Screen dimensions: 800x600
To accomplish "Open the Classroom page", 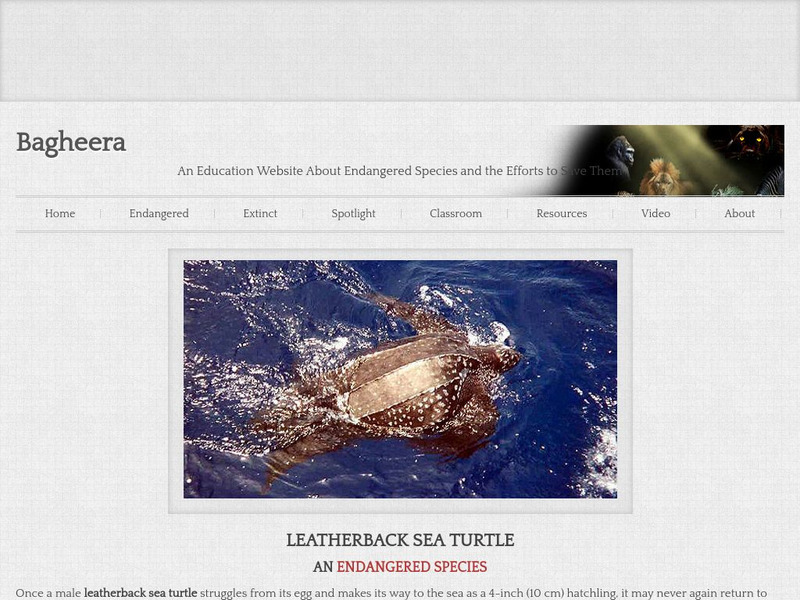I will (455, 213).
